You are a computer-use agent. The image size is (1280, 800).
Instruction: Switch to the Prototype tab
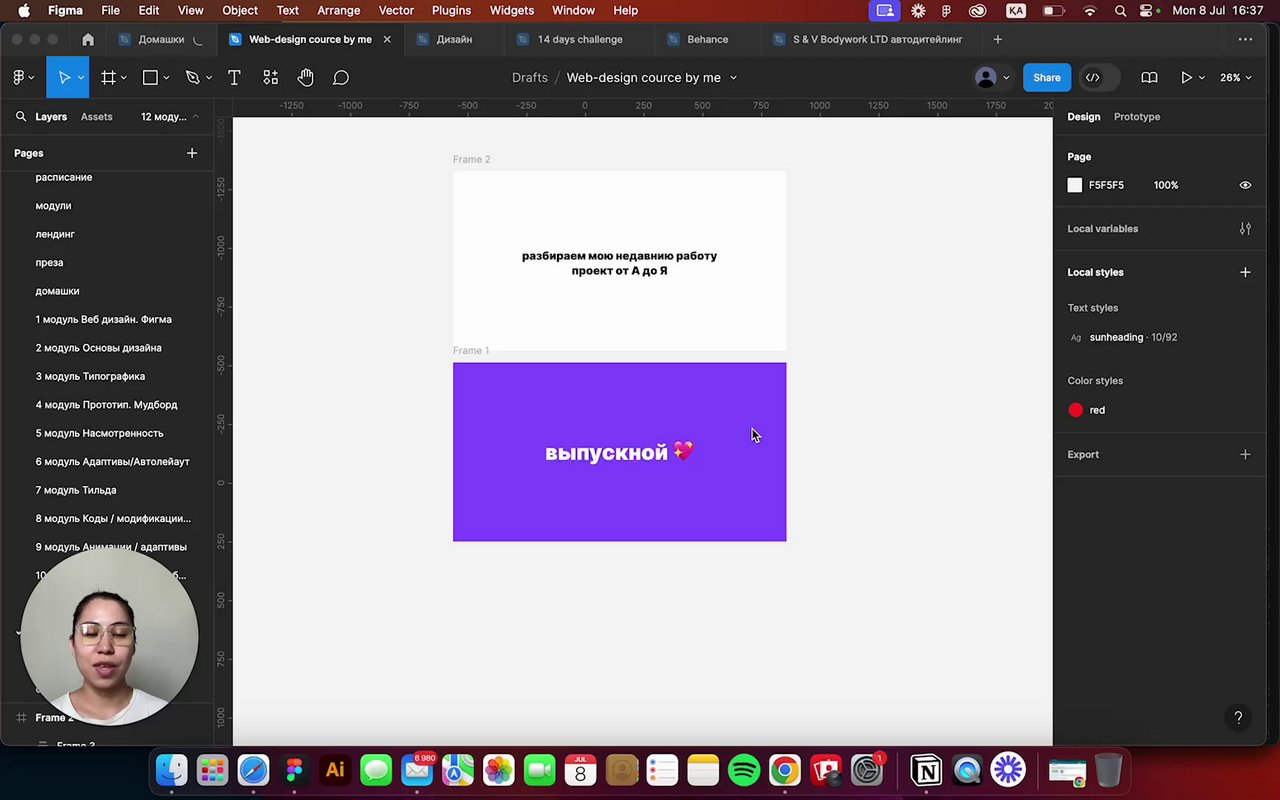point(1137,116)
